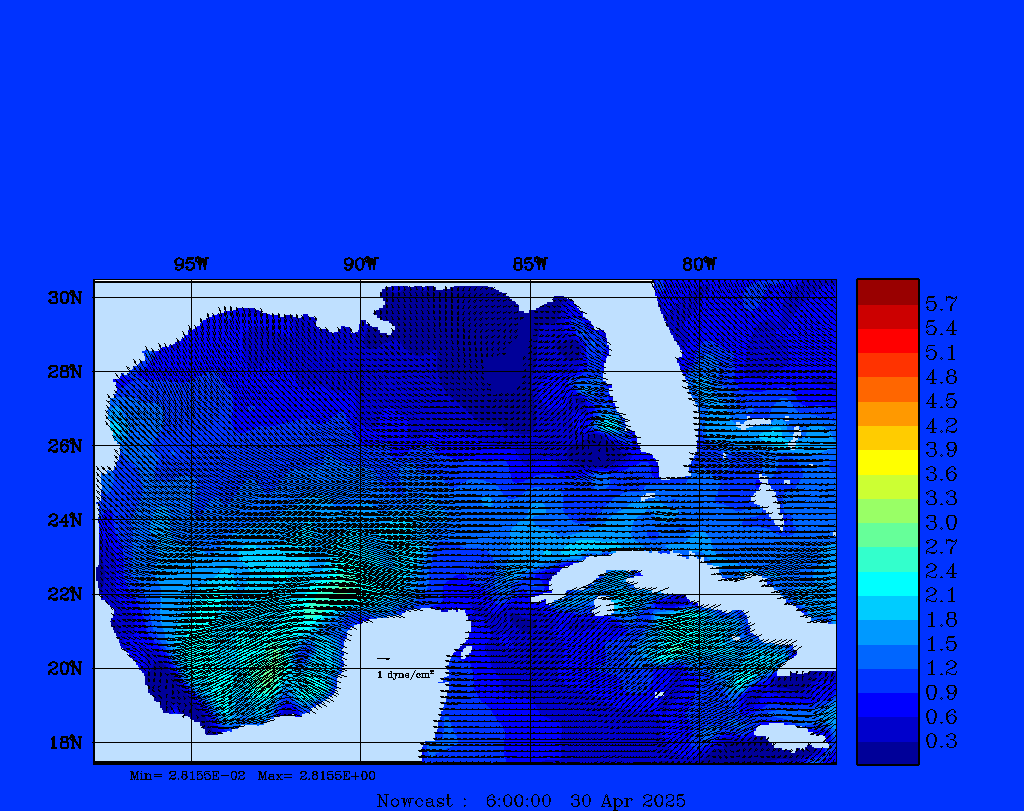Click the 18N latitude label
Screen dimensions: 1024x811
coord(63,742)
